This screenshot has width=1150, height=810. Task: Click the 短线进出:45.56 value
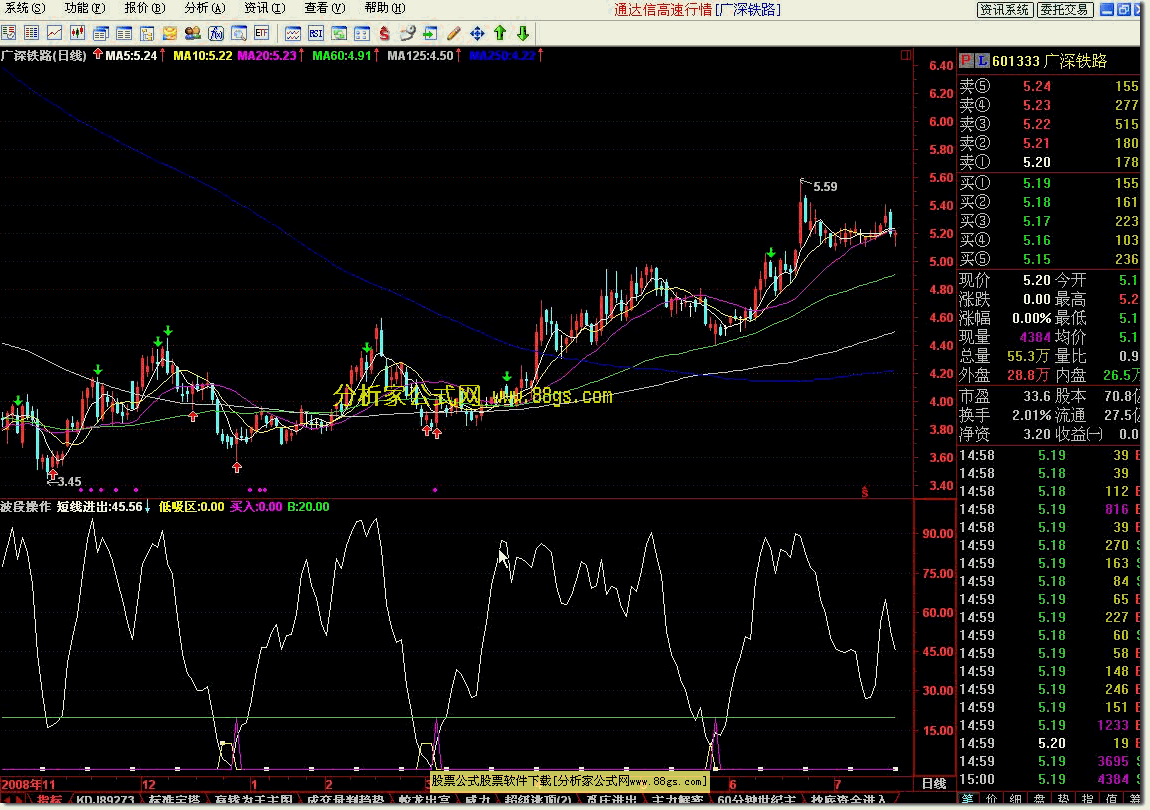click(100, 506)
